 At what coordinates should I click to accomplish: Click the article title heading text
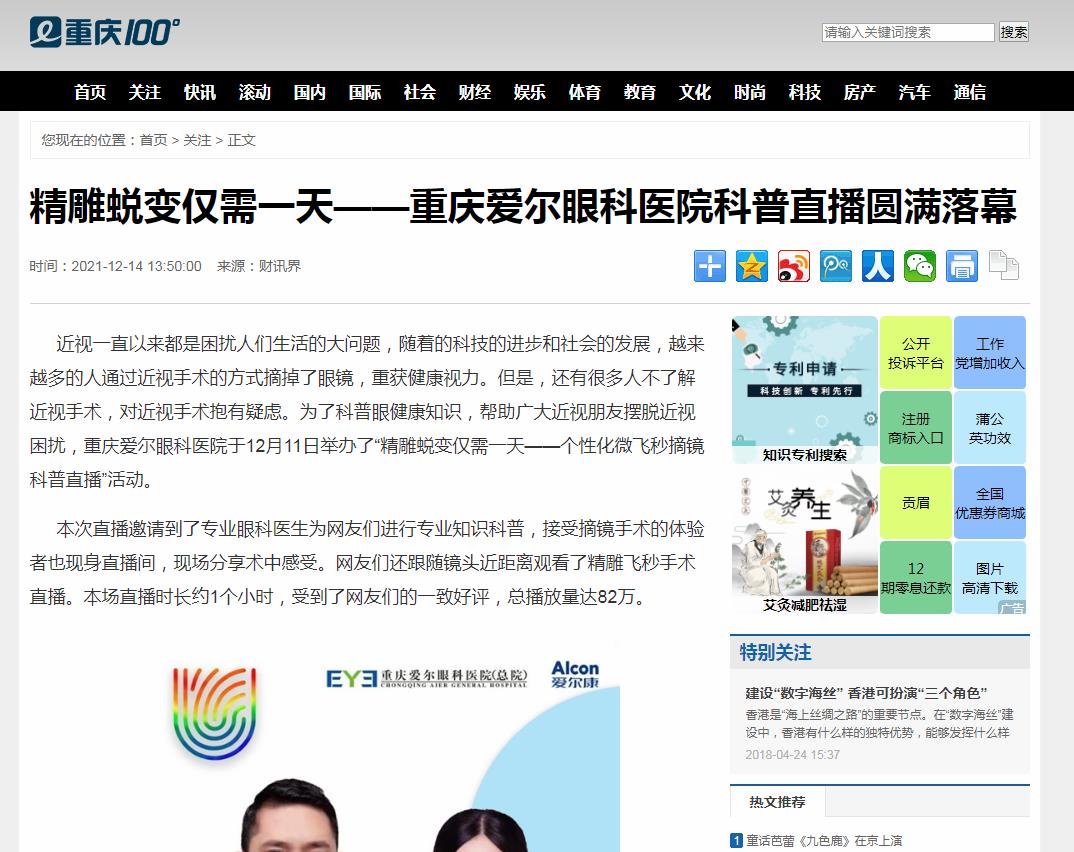(x=523, y=206)
